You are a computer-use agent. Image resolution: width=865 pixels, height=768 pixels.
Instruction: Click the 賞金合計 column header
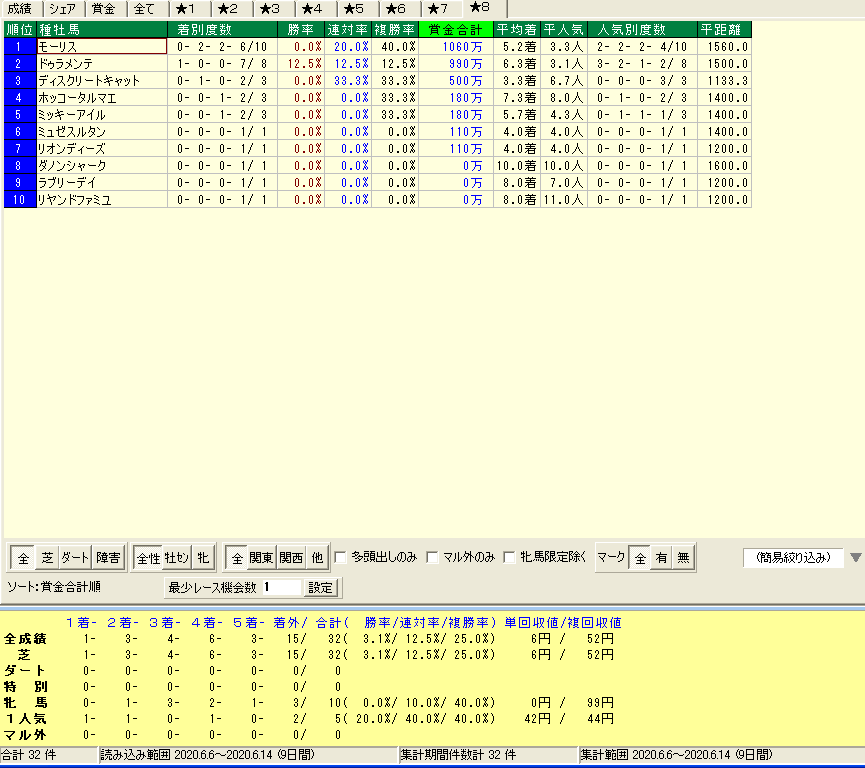tap(456, 29)
